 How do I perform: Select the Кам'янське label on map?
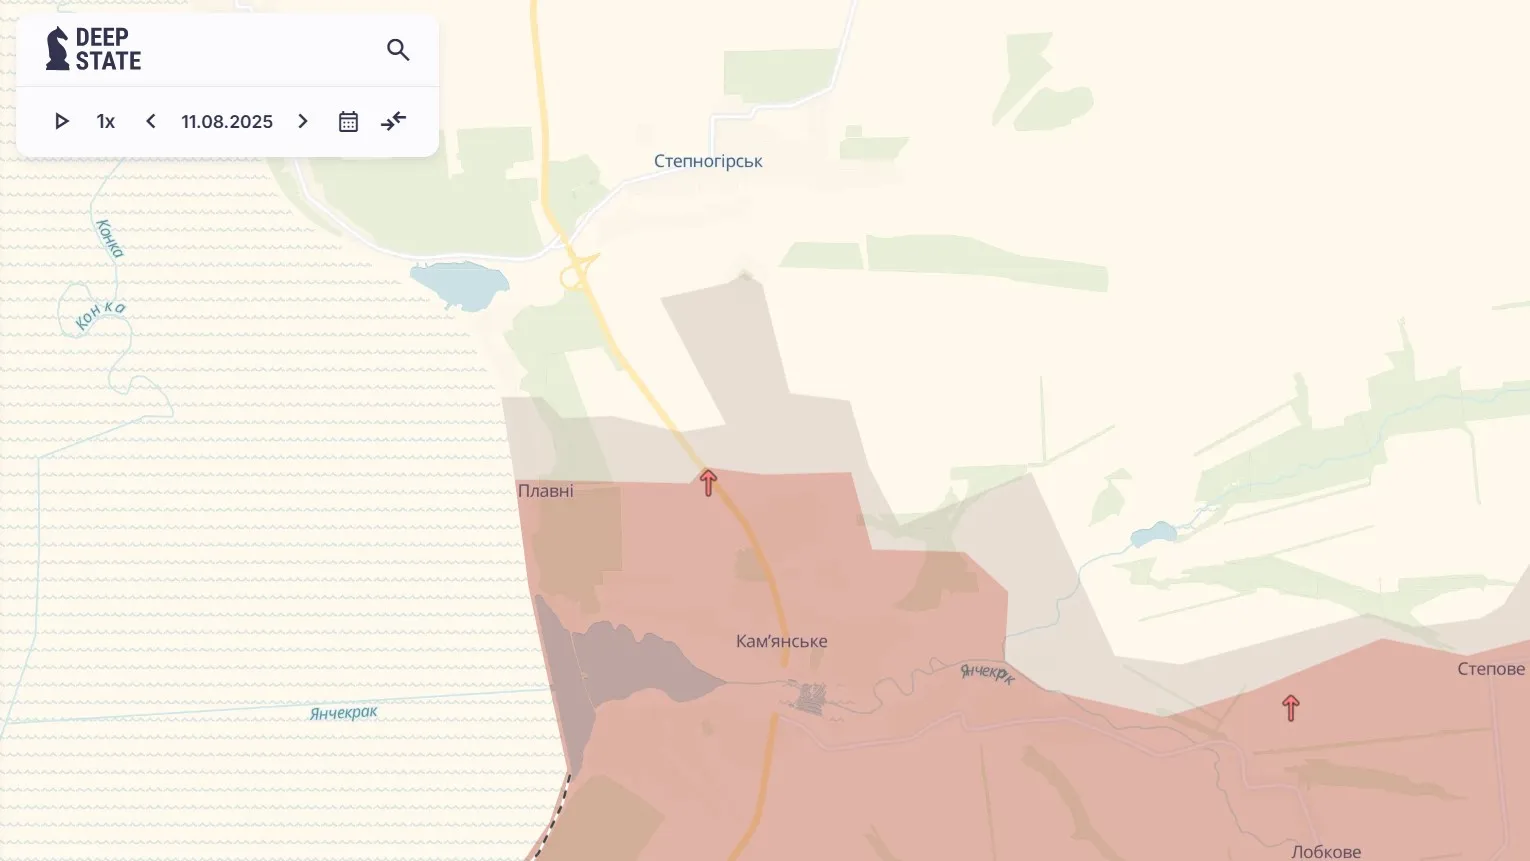coord(781,641)
